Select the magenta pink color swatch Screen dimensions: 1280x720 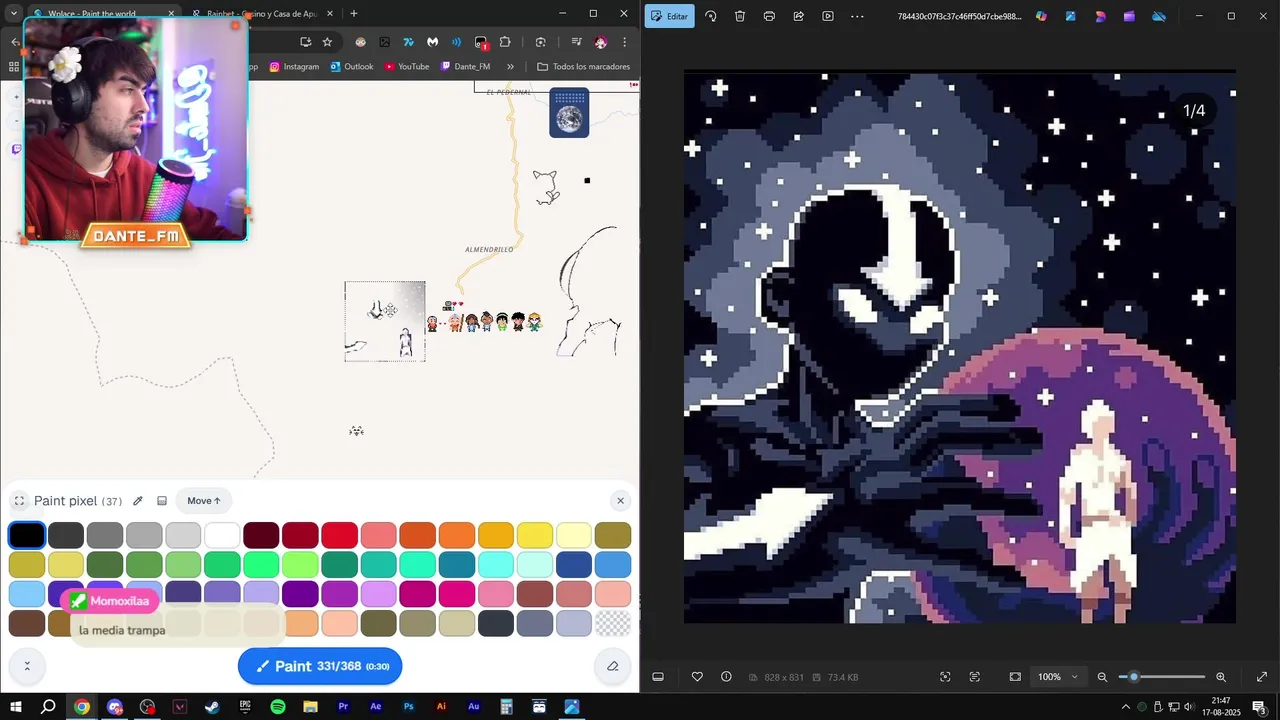pos(457,594)
